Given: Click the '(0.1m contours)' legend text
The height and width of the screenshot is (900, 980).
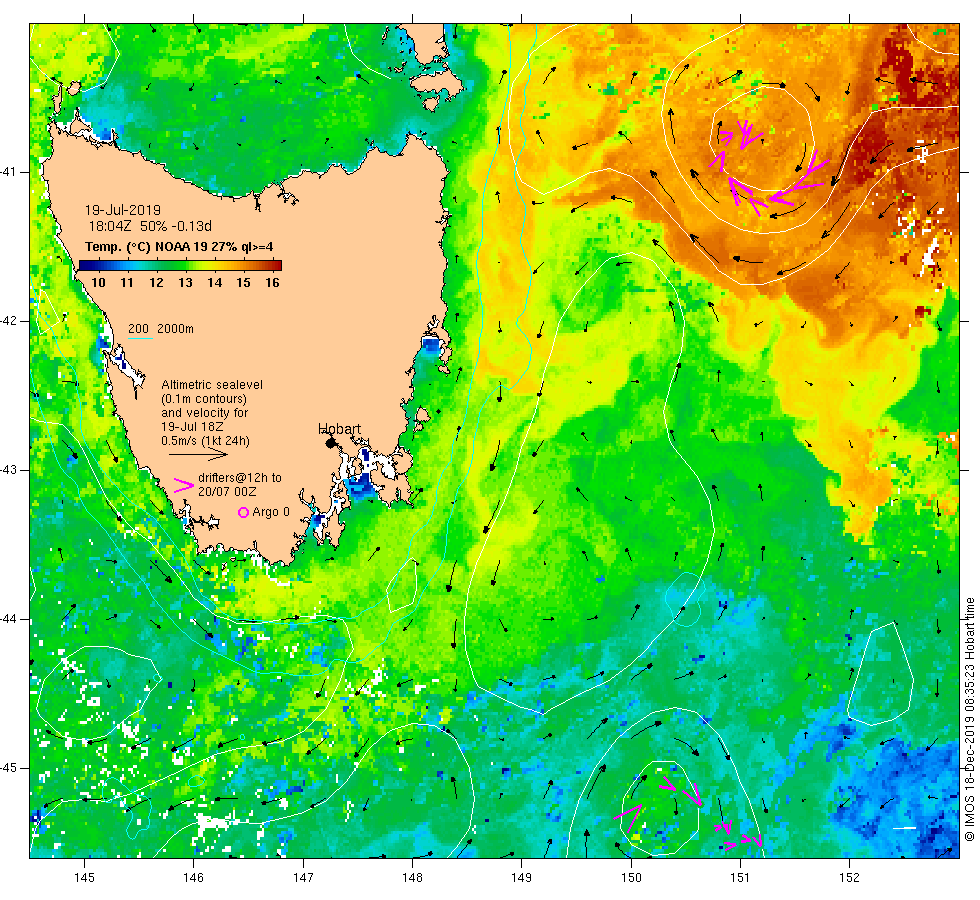Looking at the screenshot, I should pos(204,399).
